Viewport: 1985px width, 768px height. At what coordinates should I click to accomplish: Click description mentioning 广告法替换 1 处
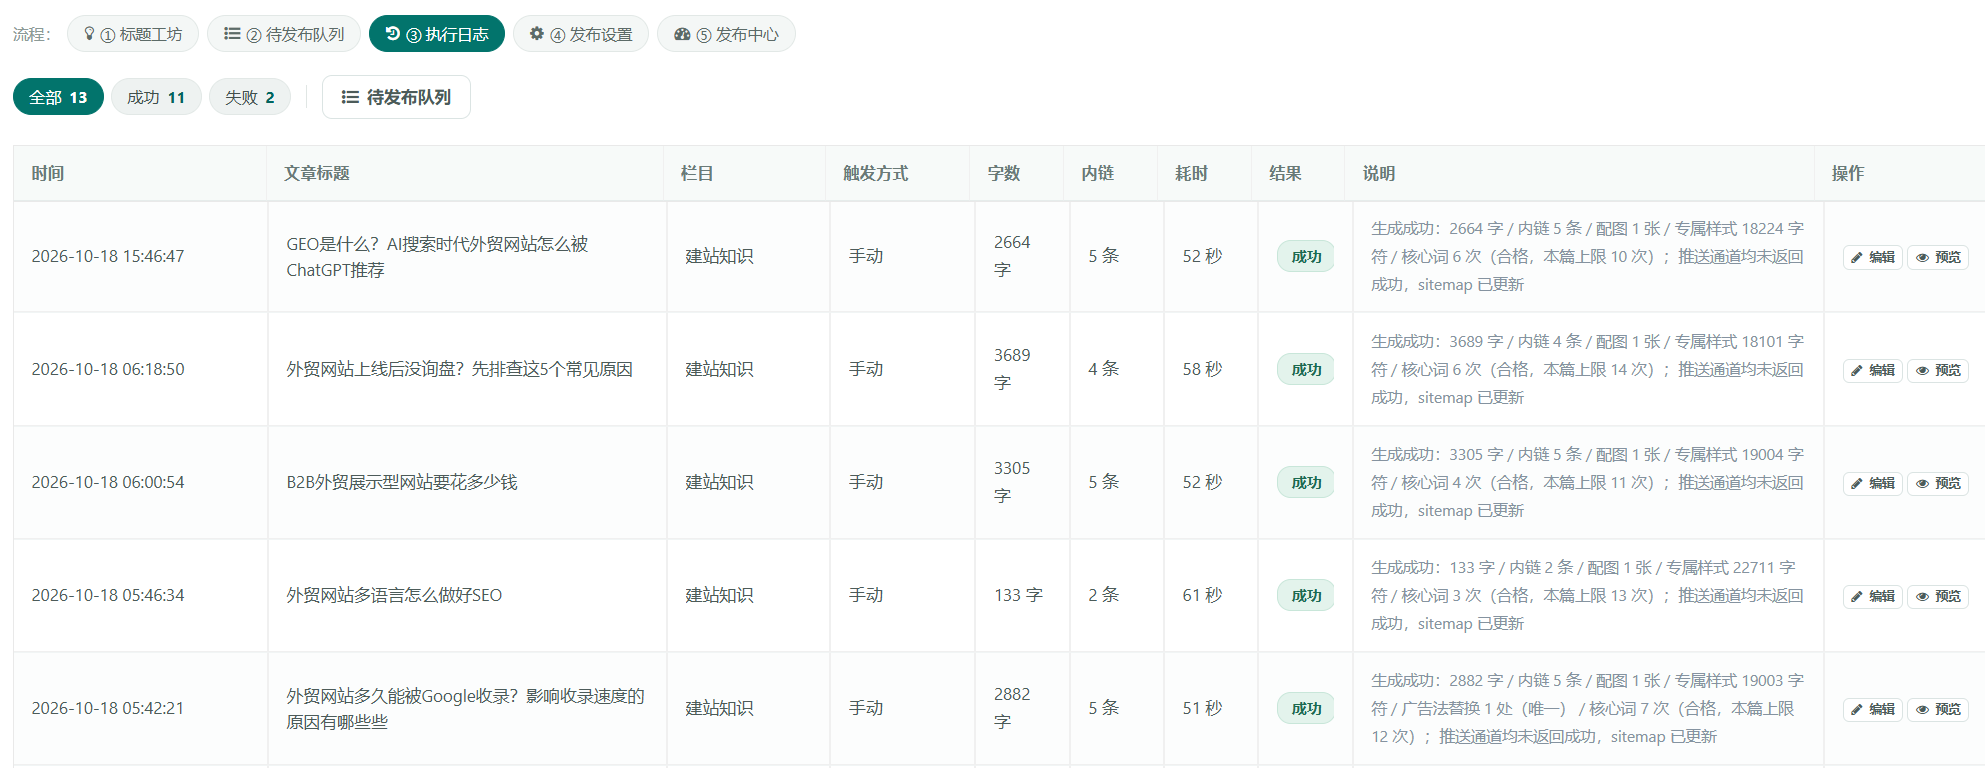[x=1587, y=709]
